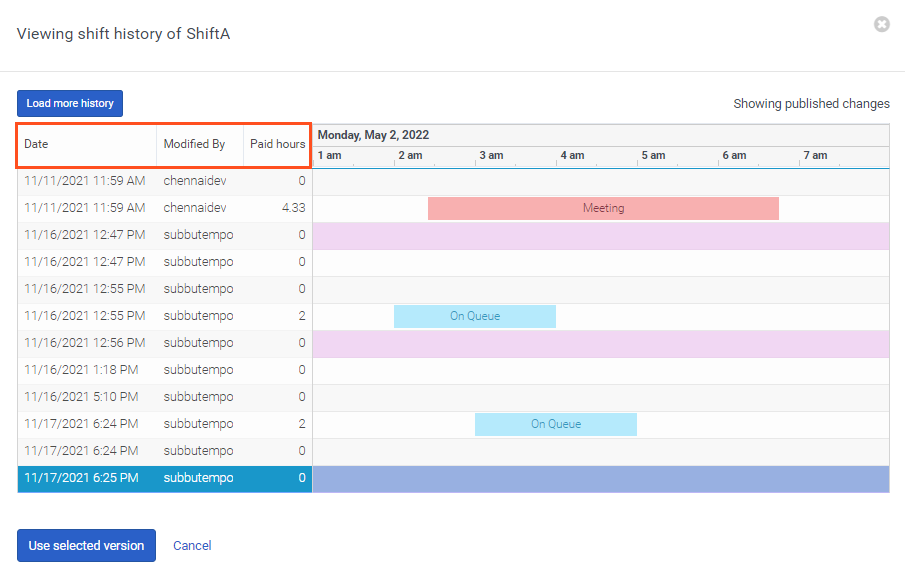This screenshot has width=905, height=573.
Task: Click the 1 am timeline marker
Action: [x=329, y=156]
